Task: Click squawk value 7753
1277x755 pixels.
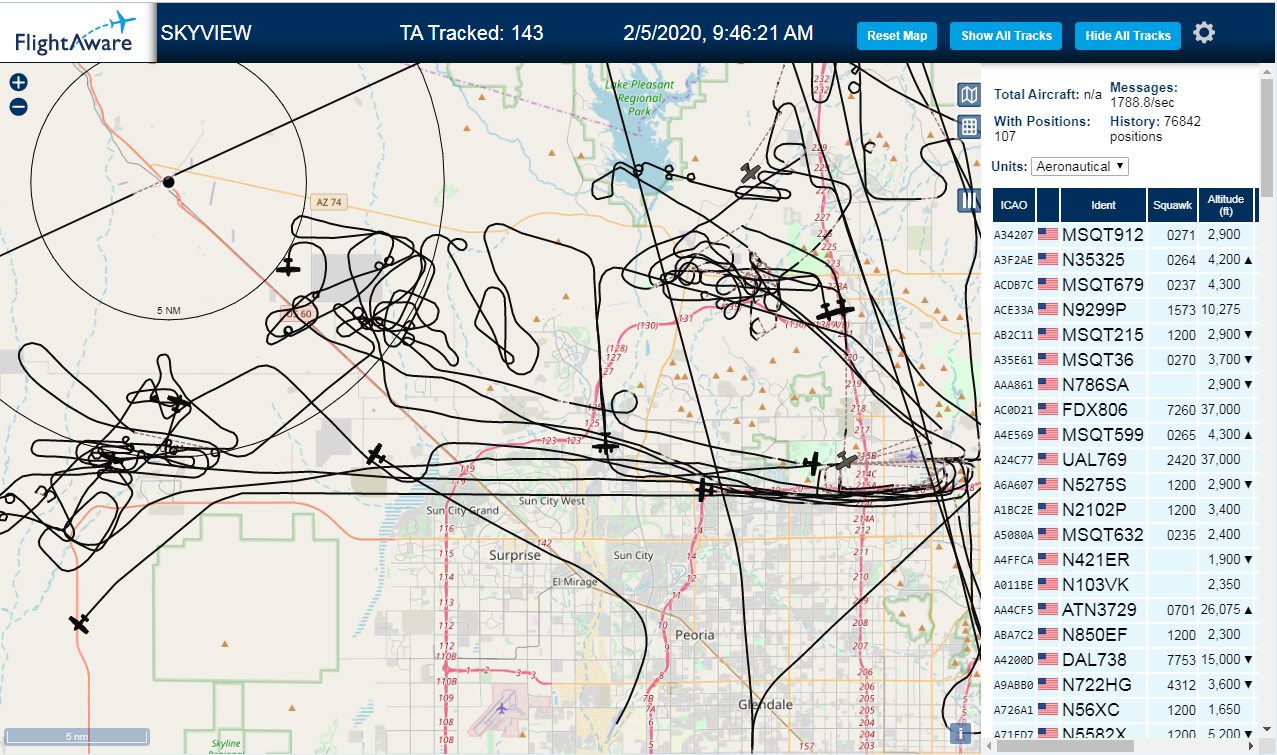Action: click(1181, 660)
